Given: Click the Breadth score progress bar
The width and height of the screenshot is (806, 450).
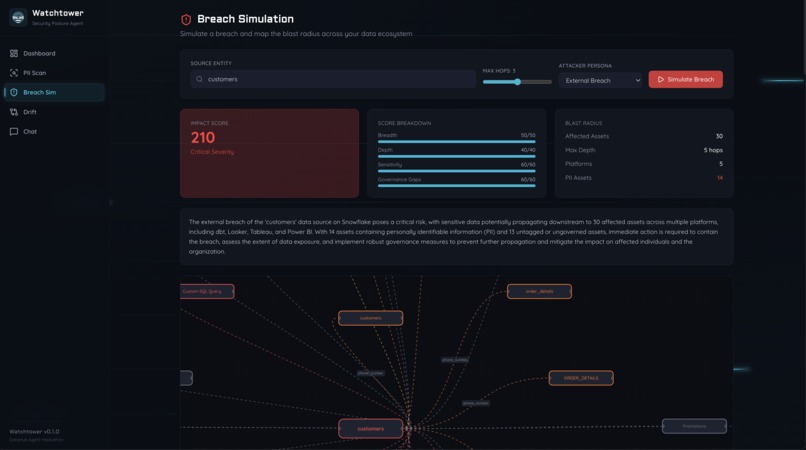Looking at the screenshot, I should [456, 141].
